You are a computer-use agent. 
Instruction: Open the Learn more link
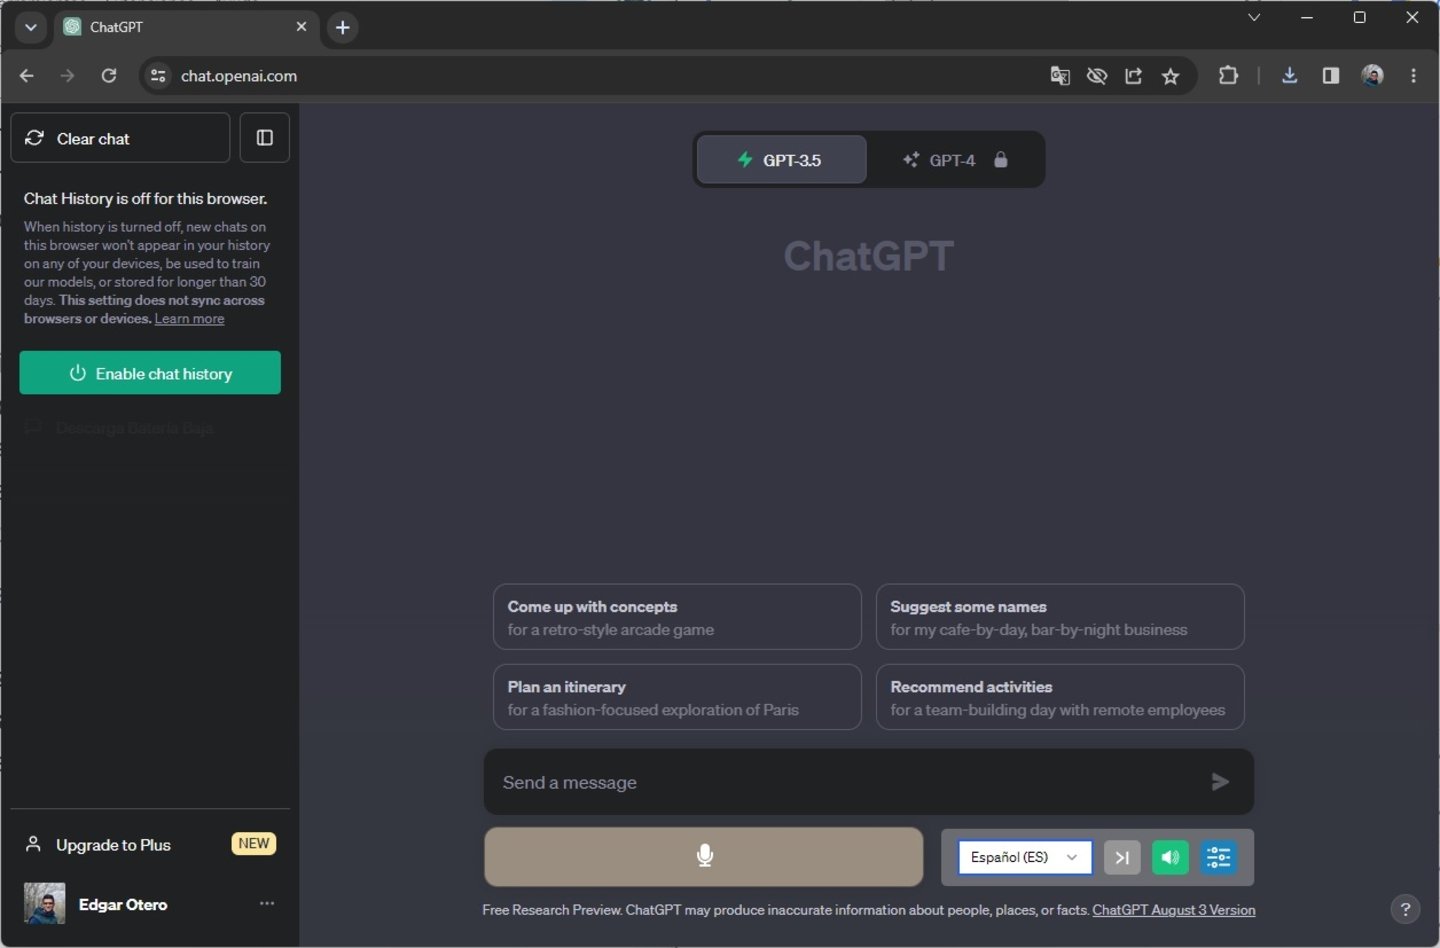189,319
